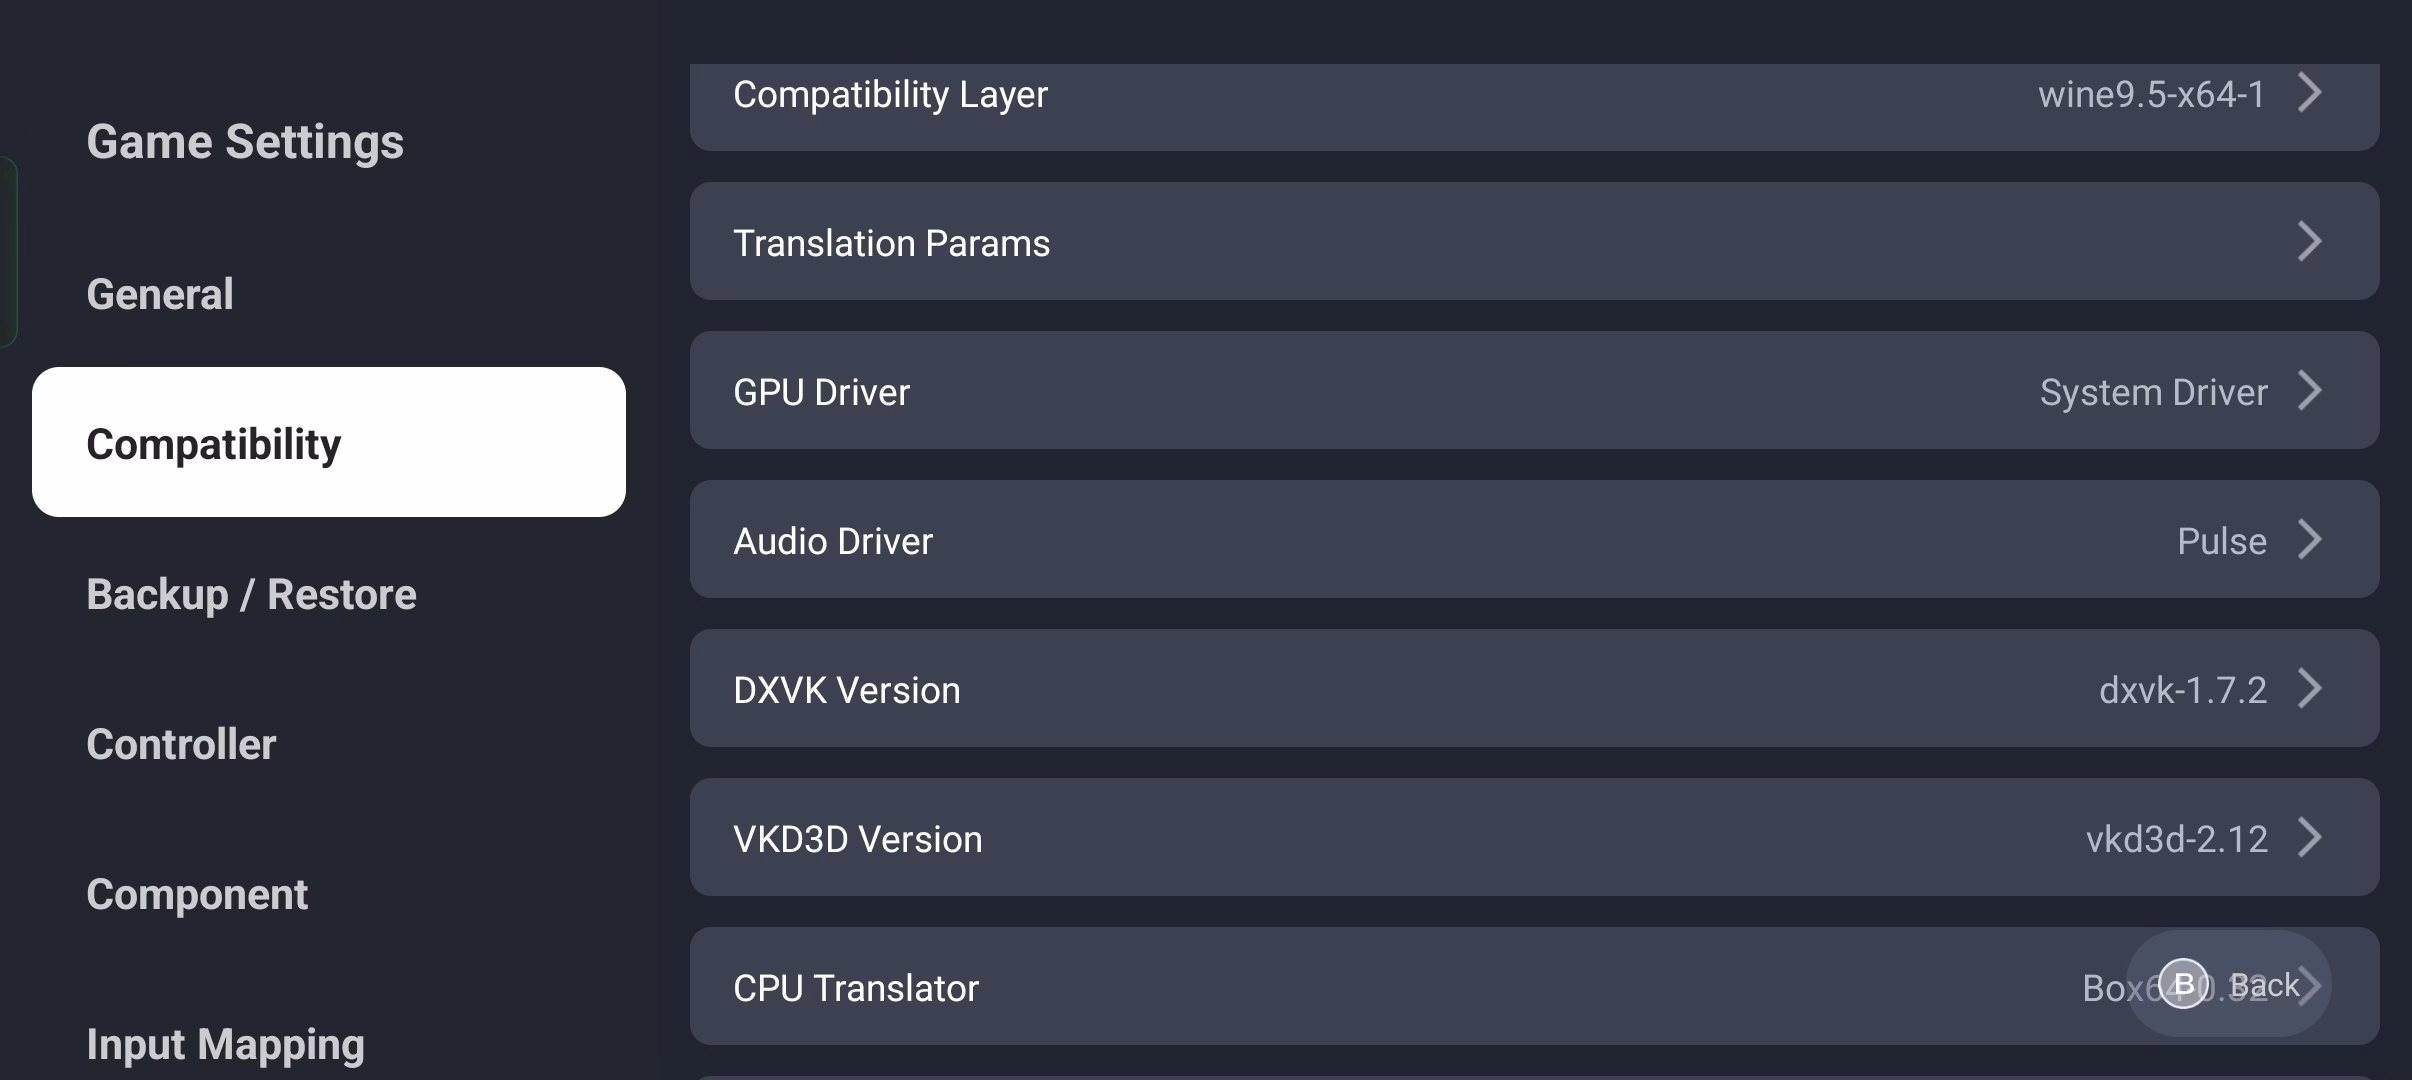Viewport: 2412px width, 1080px height.
Task: Change the Pulse audio driver value
Action: pos(2221,541)
